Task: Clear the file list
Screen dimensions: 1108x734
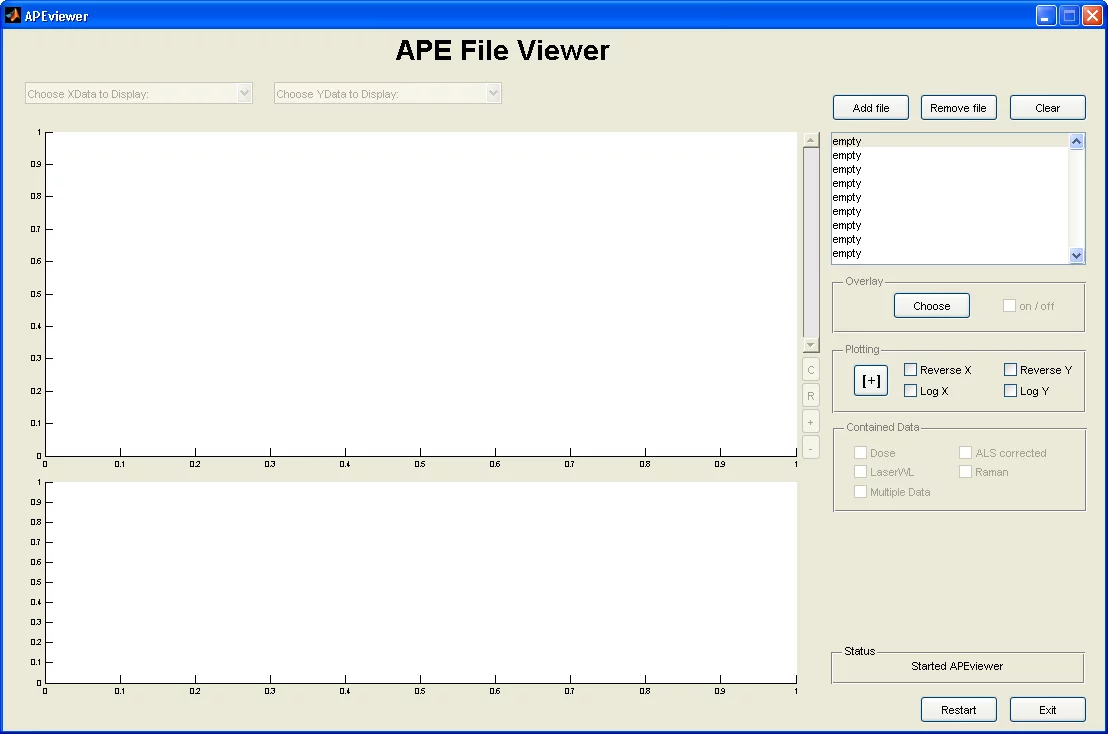Action: coord(1047,108)
